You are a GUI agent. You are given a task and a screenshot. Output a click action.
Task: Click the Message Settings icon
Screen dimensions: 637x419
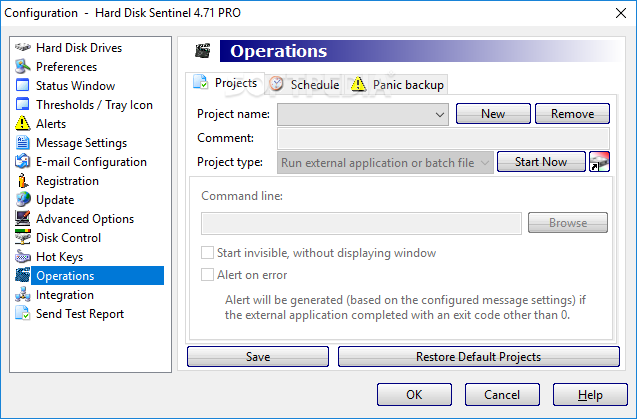23,143
